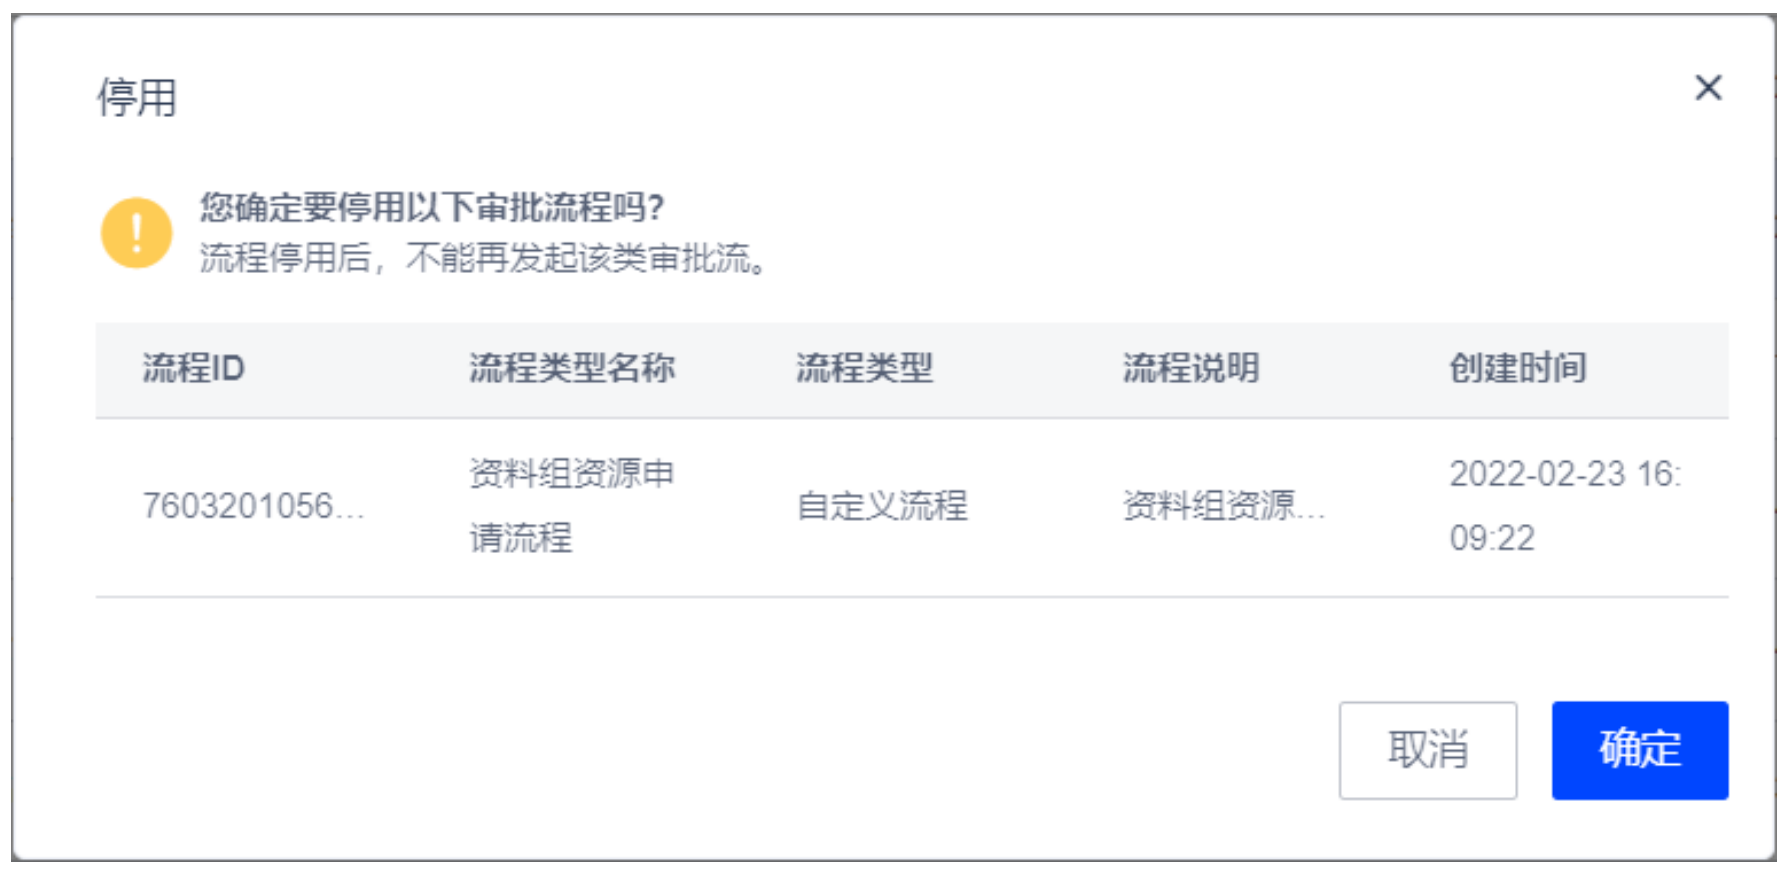Image resolution: width=1789 pixels, height=888 pixels.
Task: Click the 请流程 second line of the name cell
Action: (x=521, y=538)
